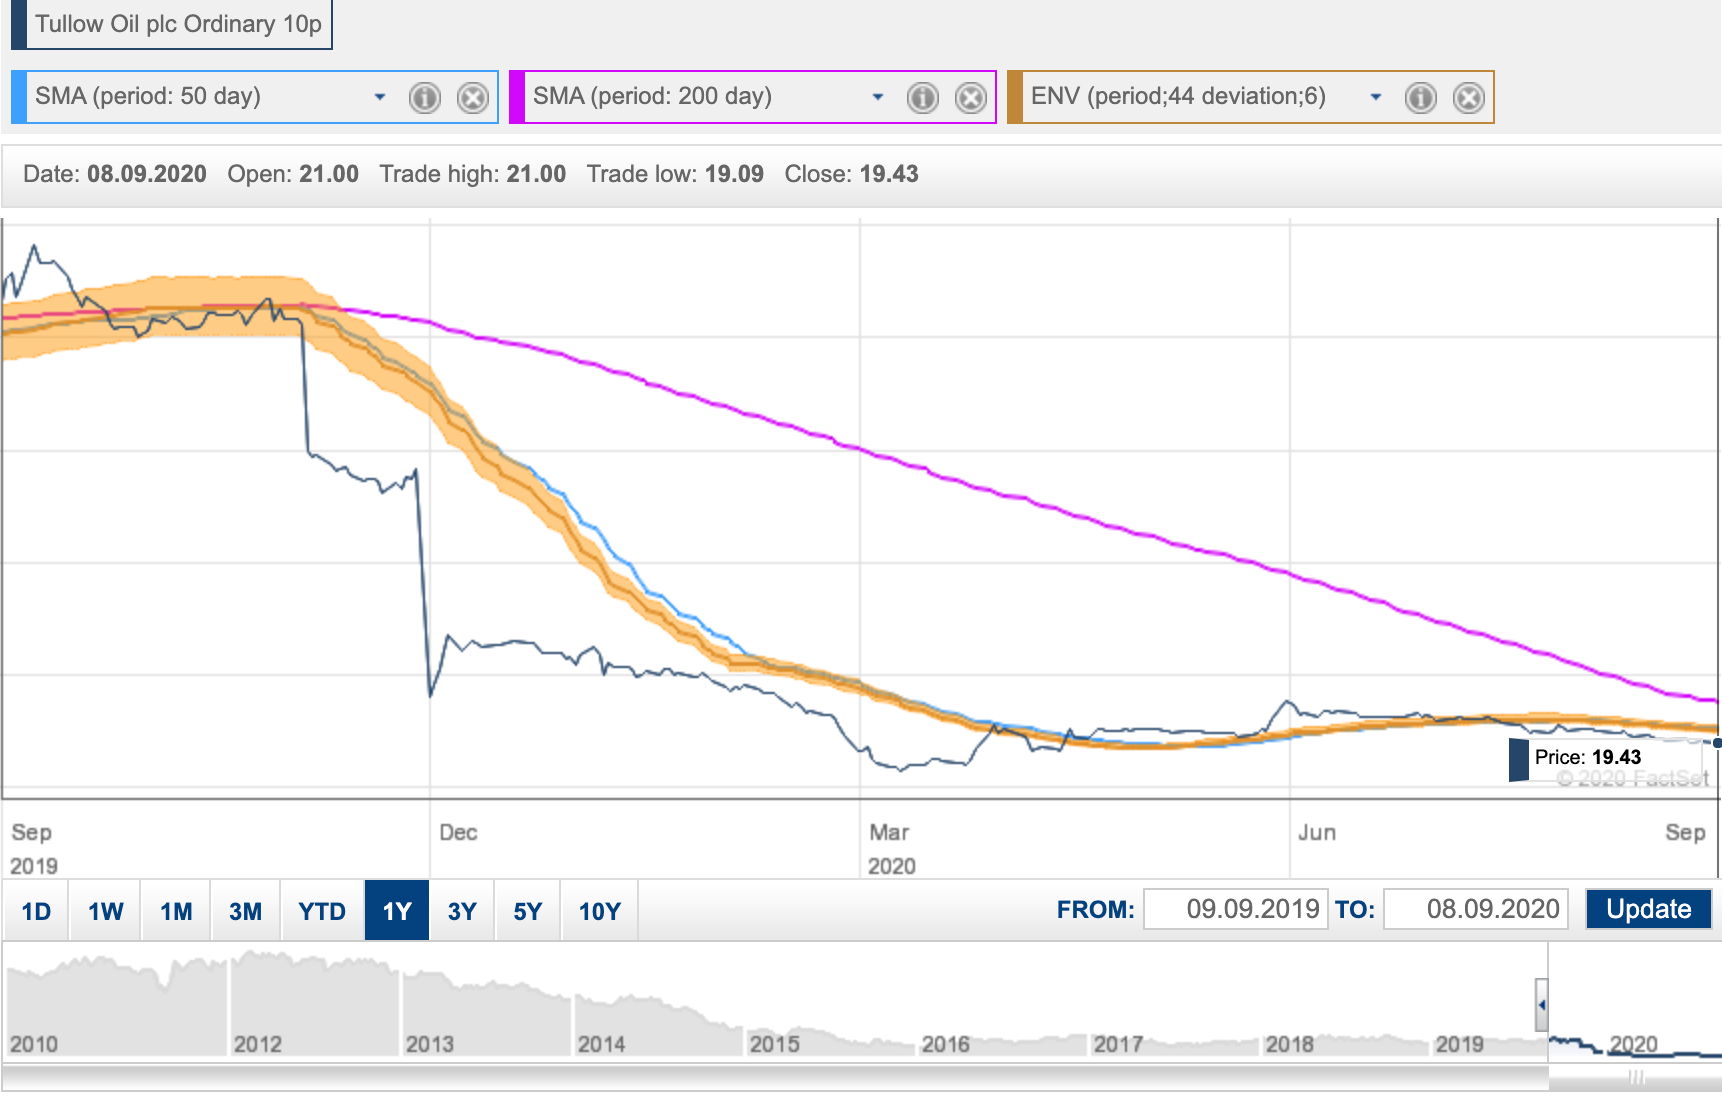Click the magenta SMA 200 color swatch
Image resolution: width=1722 pixels, height=1104 pixels.
(x=517, y=97)
